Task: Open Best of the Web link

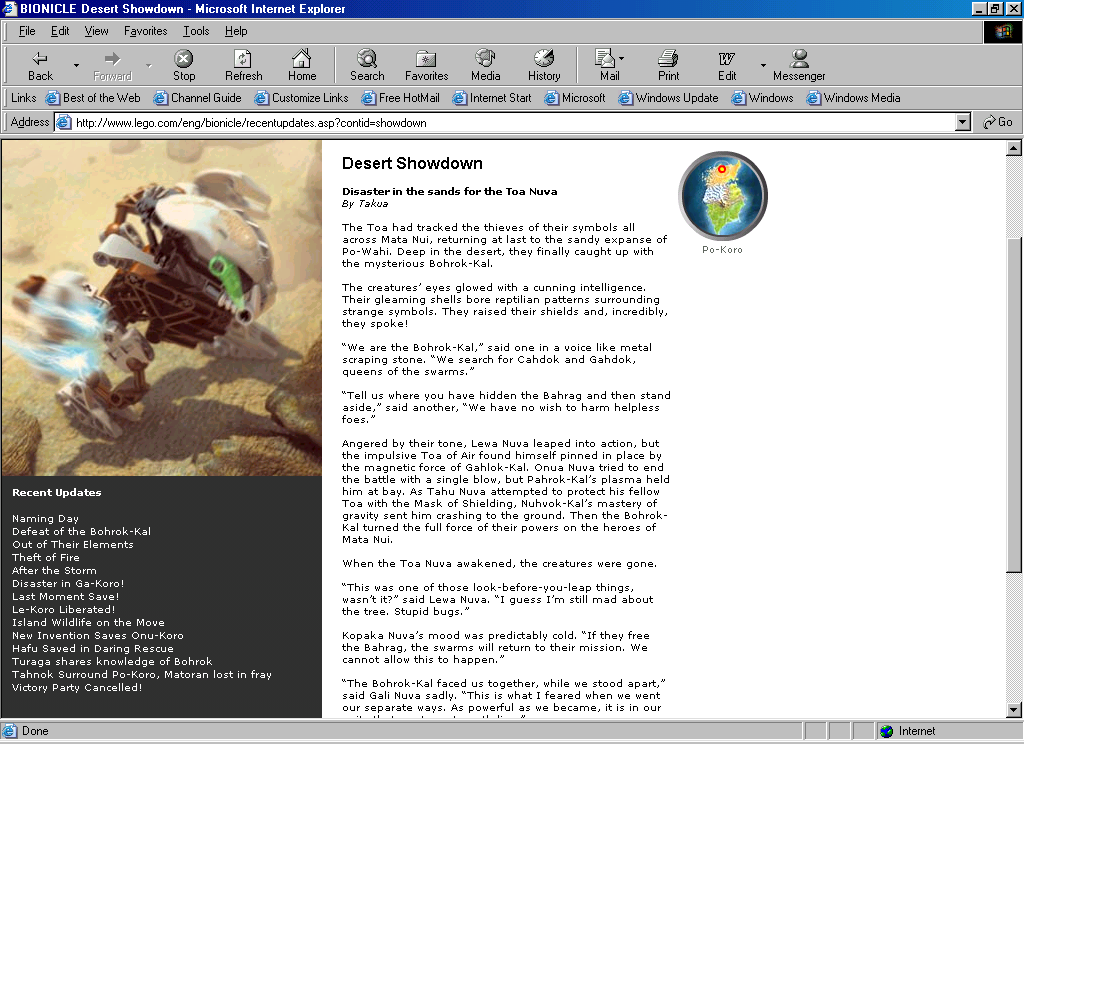Action: [x=93, y=98]
